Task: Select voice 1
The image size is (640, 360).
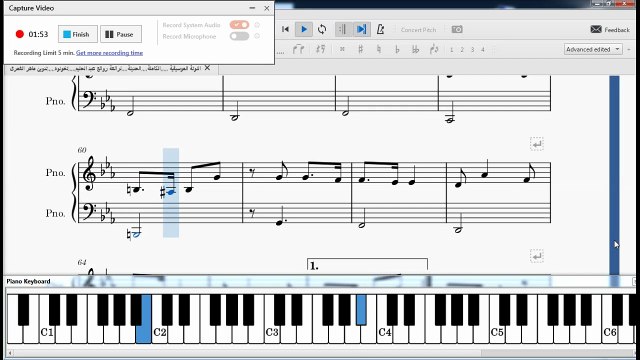Action: click(x=451, y=50)
